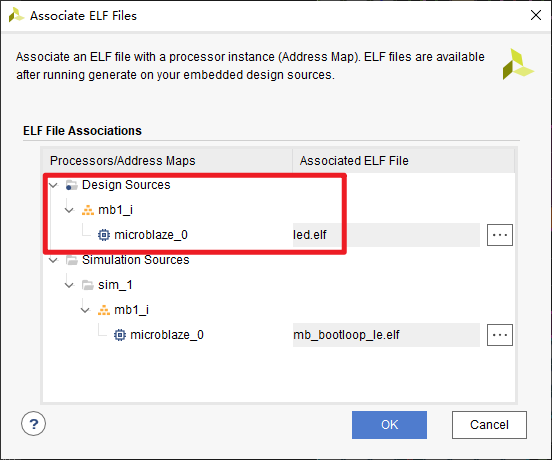Screen dimensions: 552x460
Task: Click the Simulation Sources folder icon
Action: [x=71, y=260]
